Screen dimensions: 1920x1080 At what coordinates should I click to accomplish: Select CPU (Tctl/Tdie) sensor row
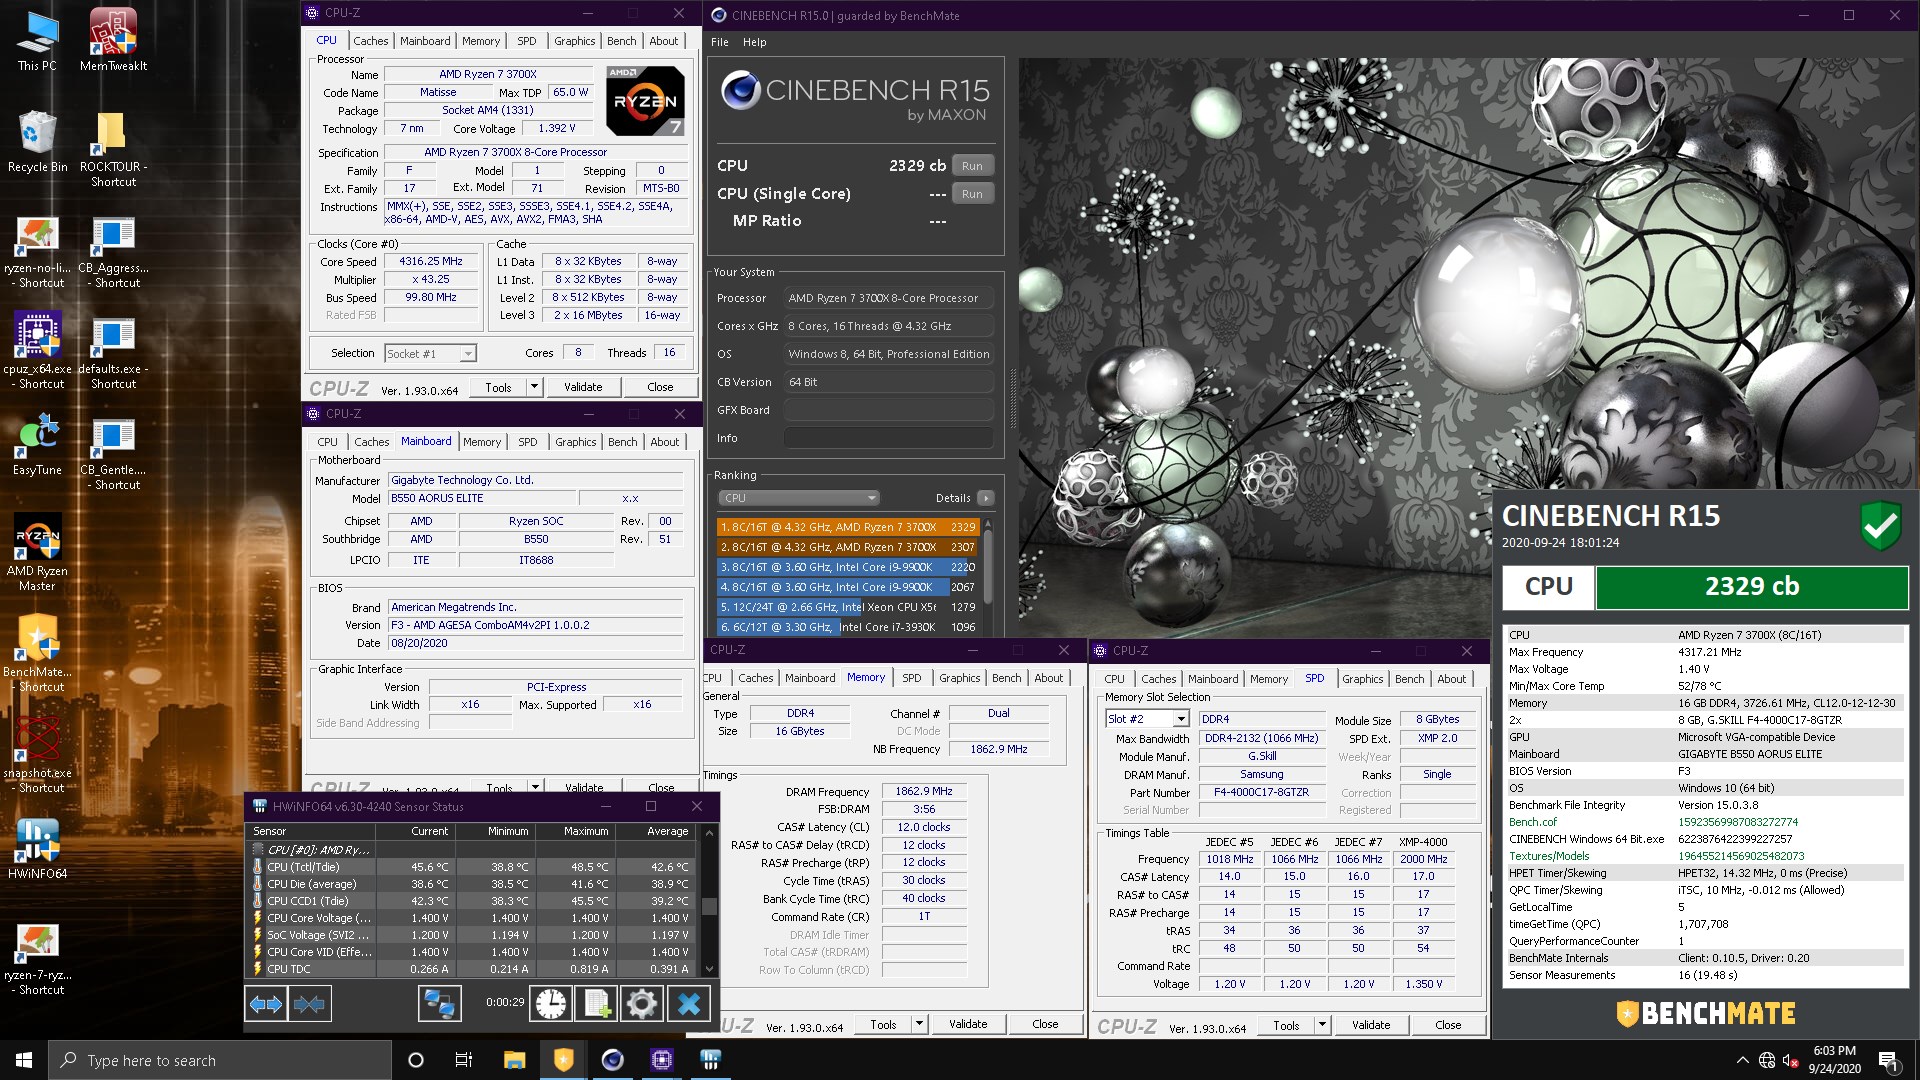[x=471, y=867]
